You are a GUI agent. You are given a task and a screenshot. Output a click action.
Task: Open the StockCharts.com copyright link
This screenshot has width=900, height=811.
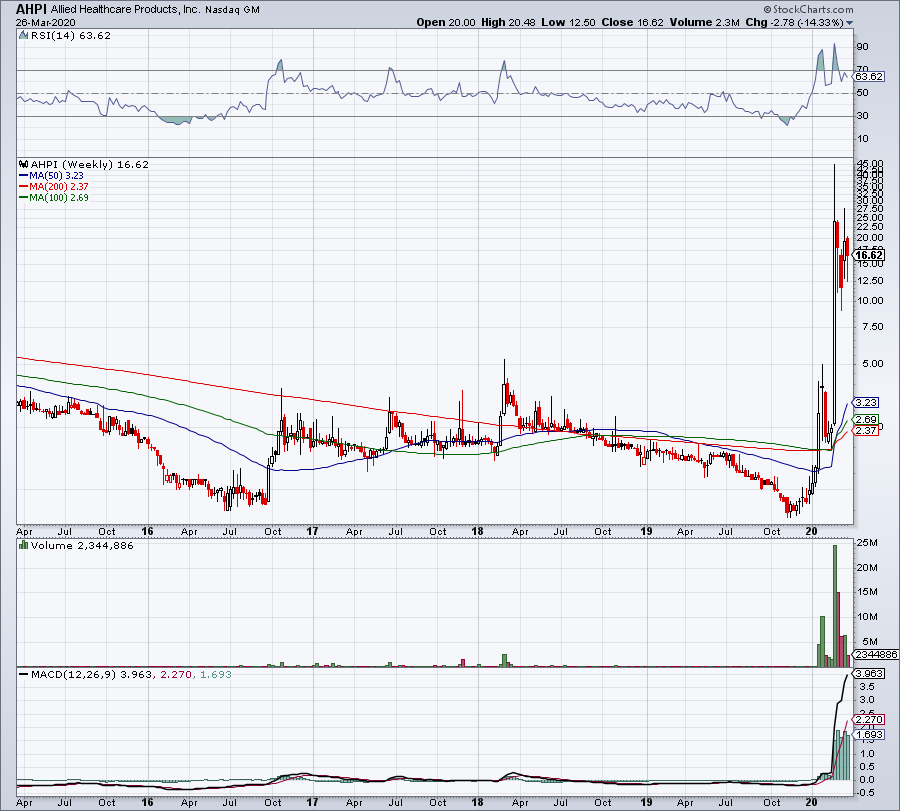tap(808, 9)
